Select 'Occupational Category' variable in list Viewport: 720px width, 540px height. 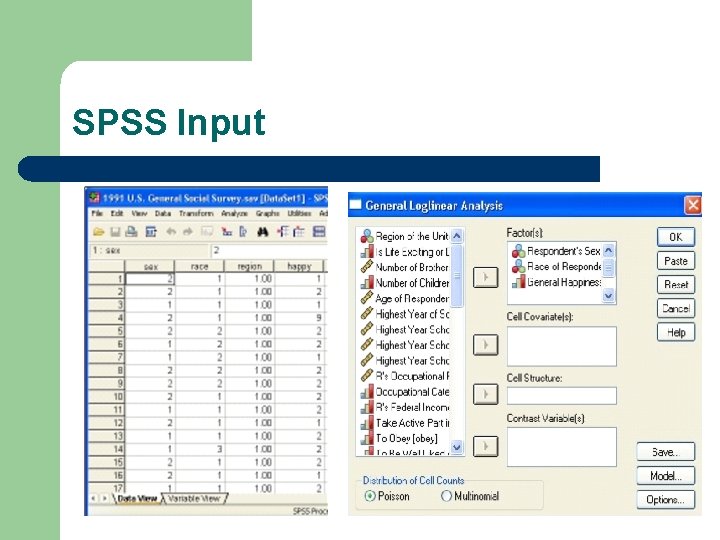point(405,392)
